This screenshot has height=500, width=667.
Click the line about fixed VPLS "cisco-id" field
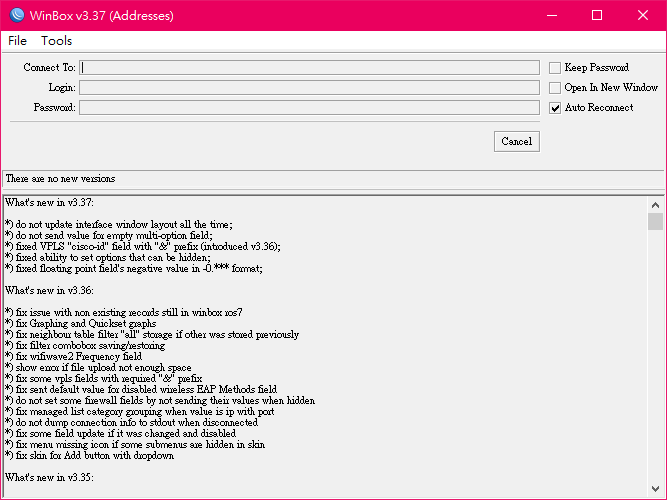(143, 246)
